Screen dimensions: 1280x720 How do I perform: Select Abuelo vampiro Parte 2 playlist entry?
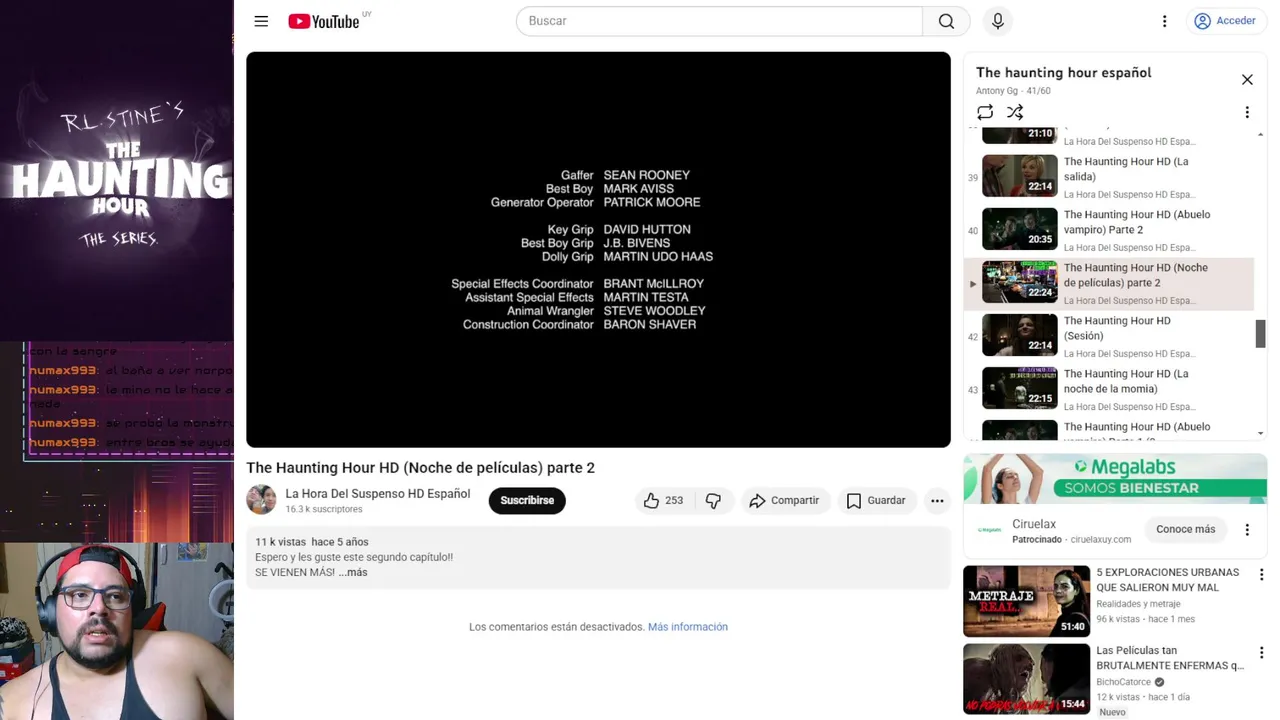1108,230
